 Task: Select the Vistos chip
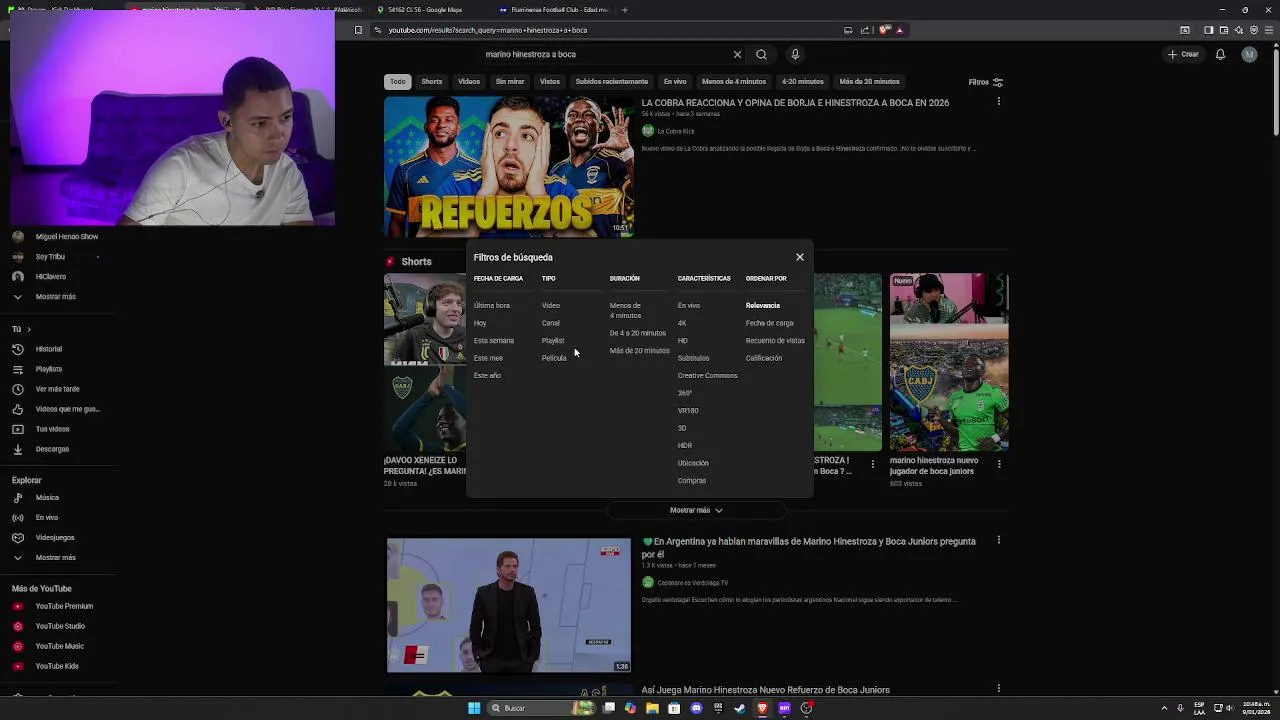point(550,81)
